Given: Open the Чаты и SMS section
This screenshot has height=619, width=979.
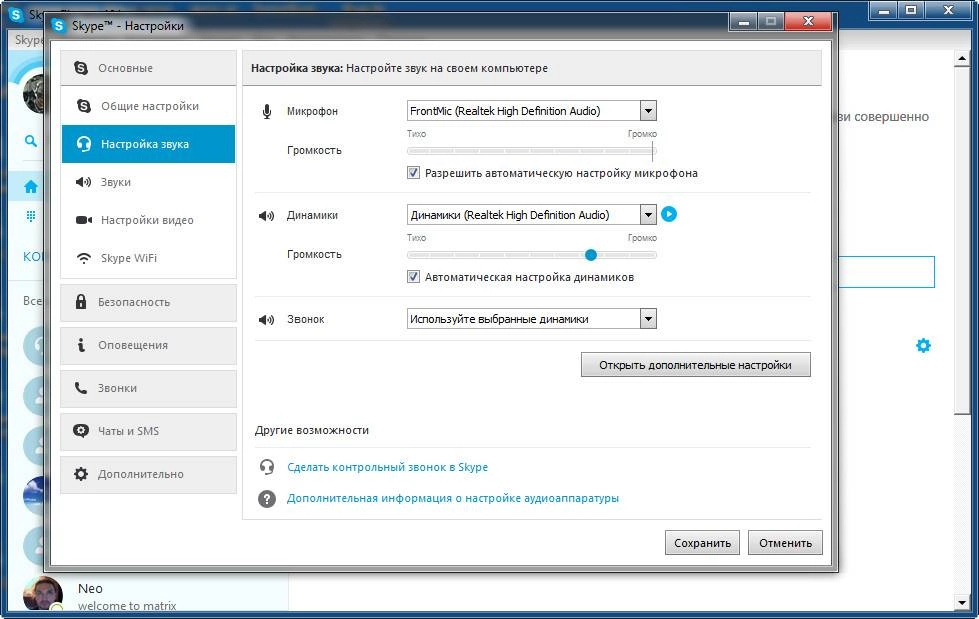Looking at the screenshot, I should (x=148, y=432).
